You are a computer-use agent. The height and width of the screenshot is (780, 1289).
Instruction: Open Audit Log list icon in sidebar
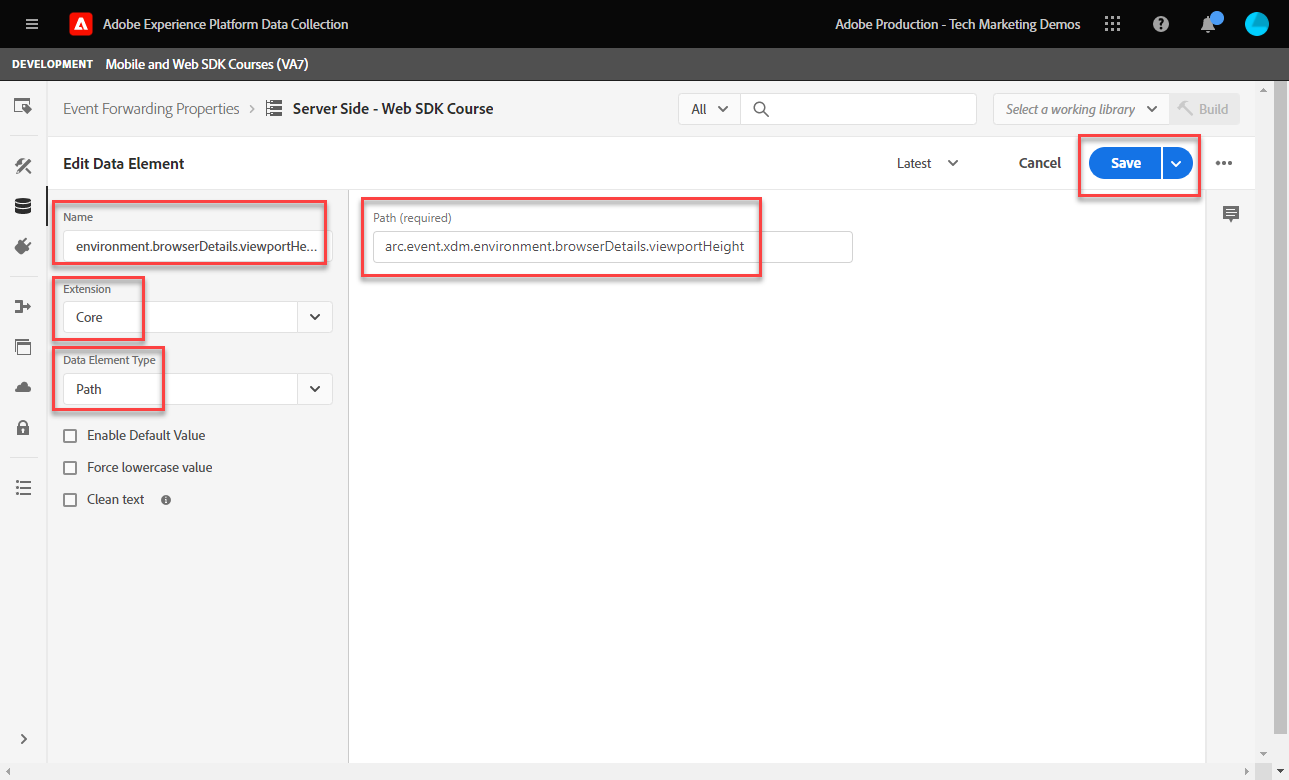(x=23, y=487)
